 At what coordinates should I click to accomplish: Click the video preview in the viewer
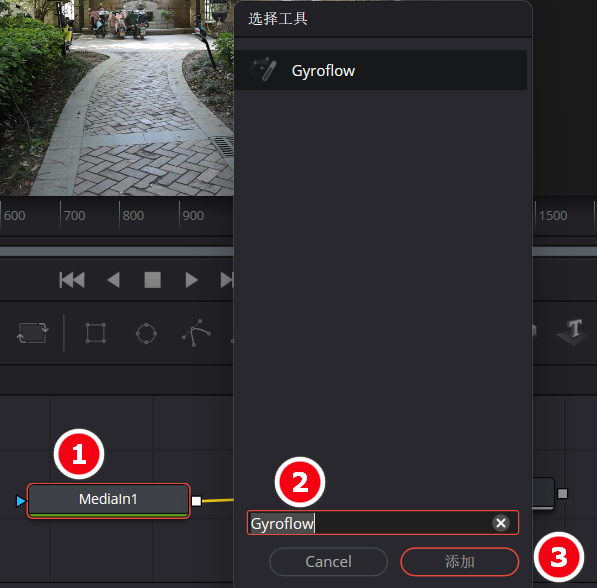point(117,97)
